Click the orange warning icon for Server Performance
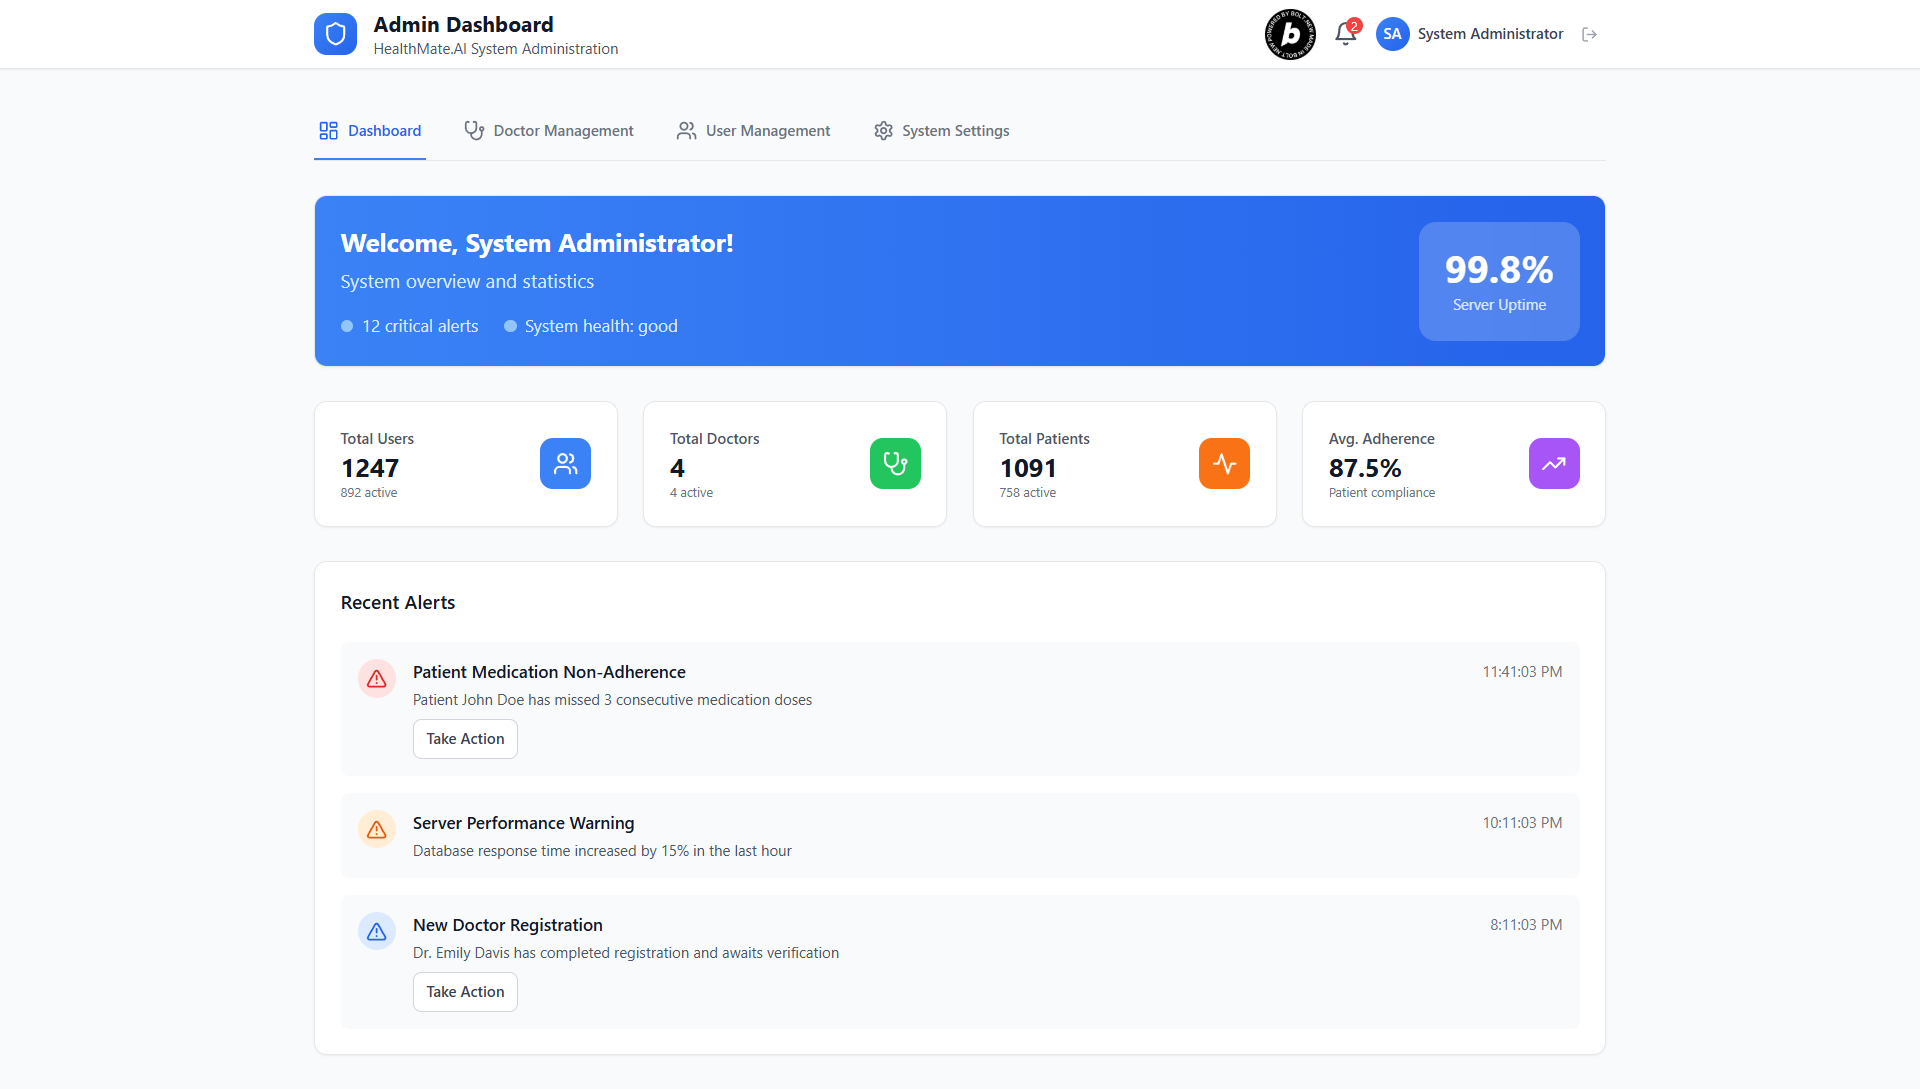This screenshot has height=1089, width=1920. (377, 830)
